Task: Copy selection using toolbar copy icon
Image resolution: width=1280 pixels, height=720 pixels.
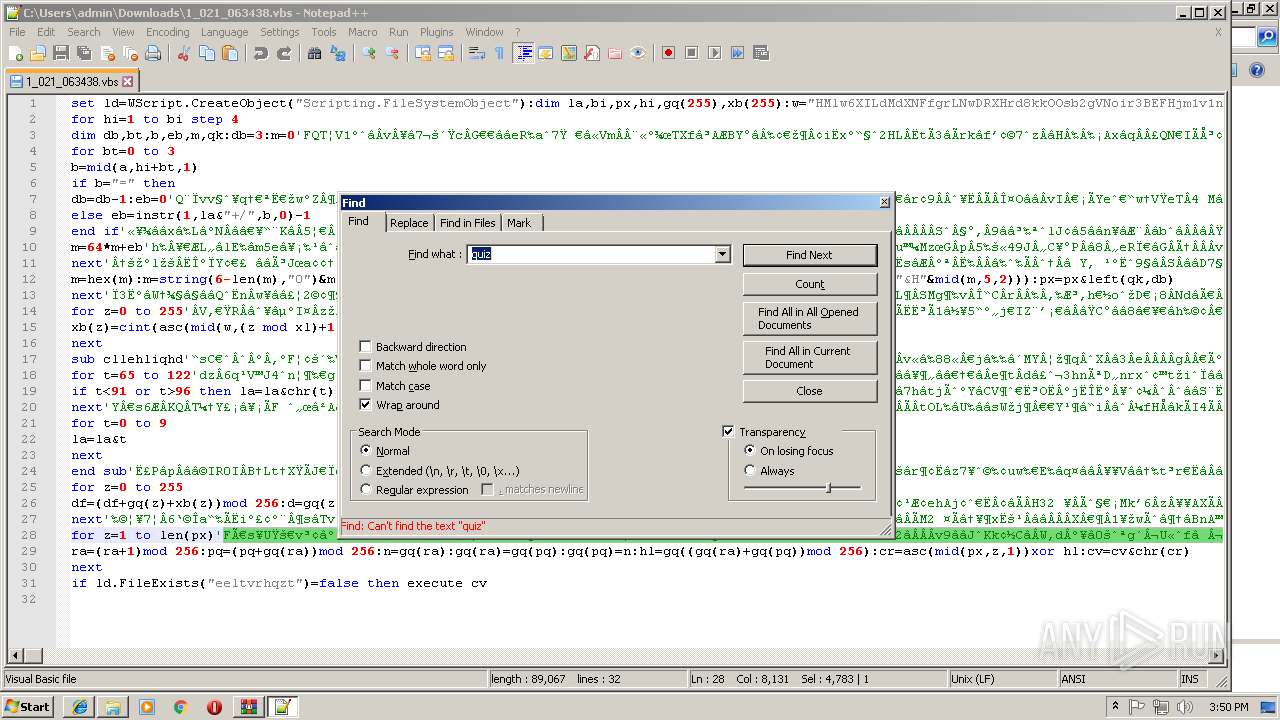Action: [206, 53]
